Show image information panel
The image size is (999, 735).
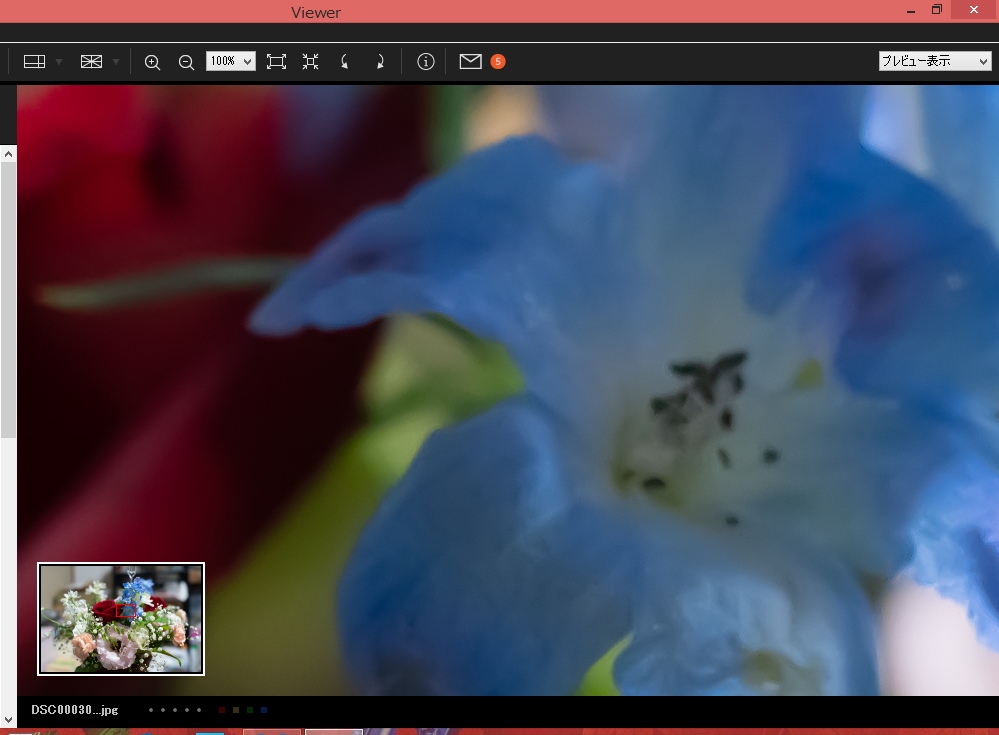[426, 62]
